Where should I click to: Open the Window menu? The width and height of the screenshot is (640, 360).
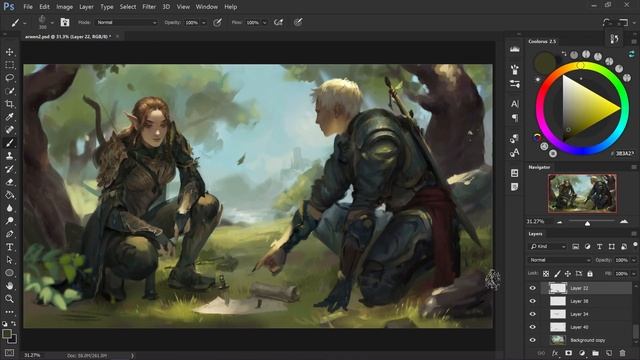207,7
